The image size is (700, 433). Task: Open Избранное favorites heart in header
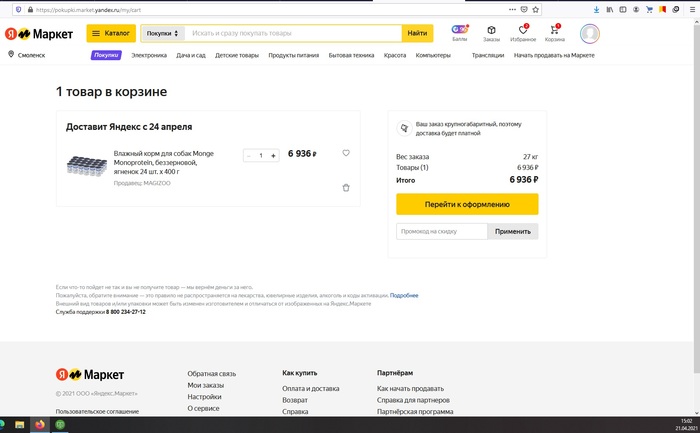(x=523, y=33)
